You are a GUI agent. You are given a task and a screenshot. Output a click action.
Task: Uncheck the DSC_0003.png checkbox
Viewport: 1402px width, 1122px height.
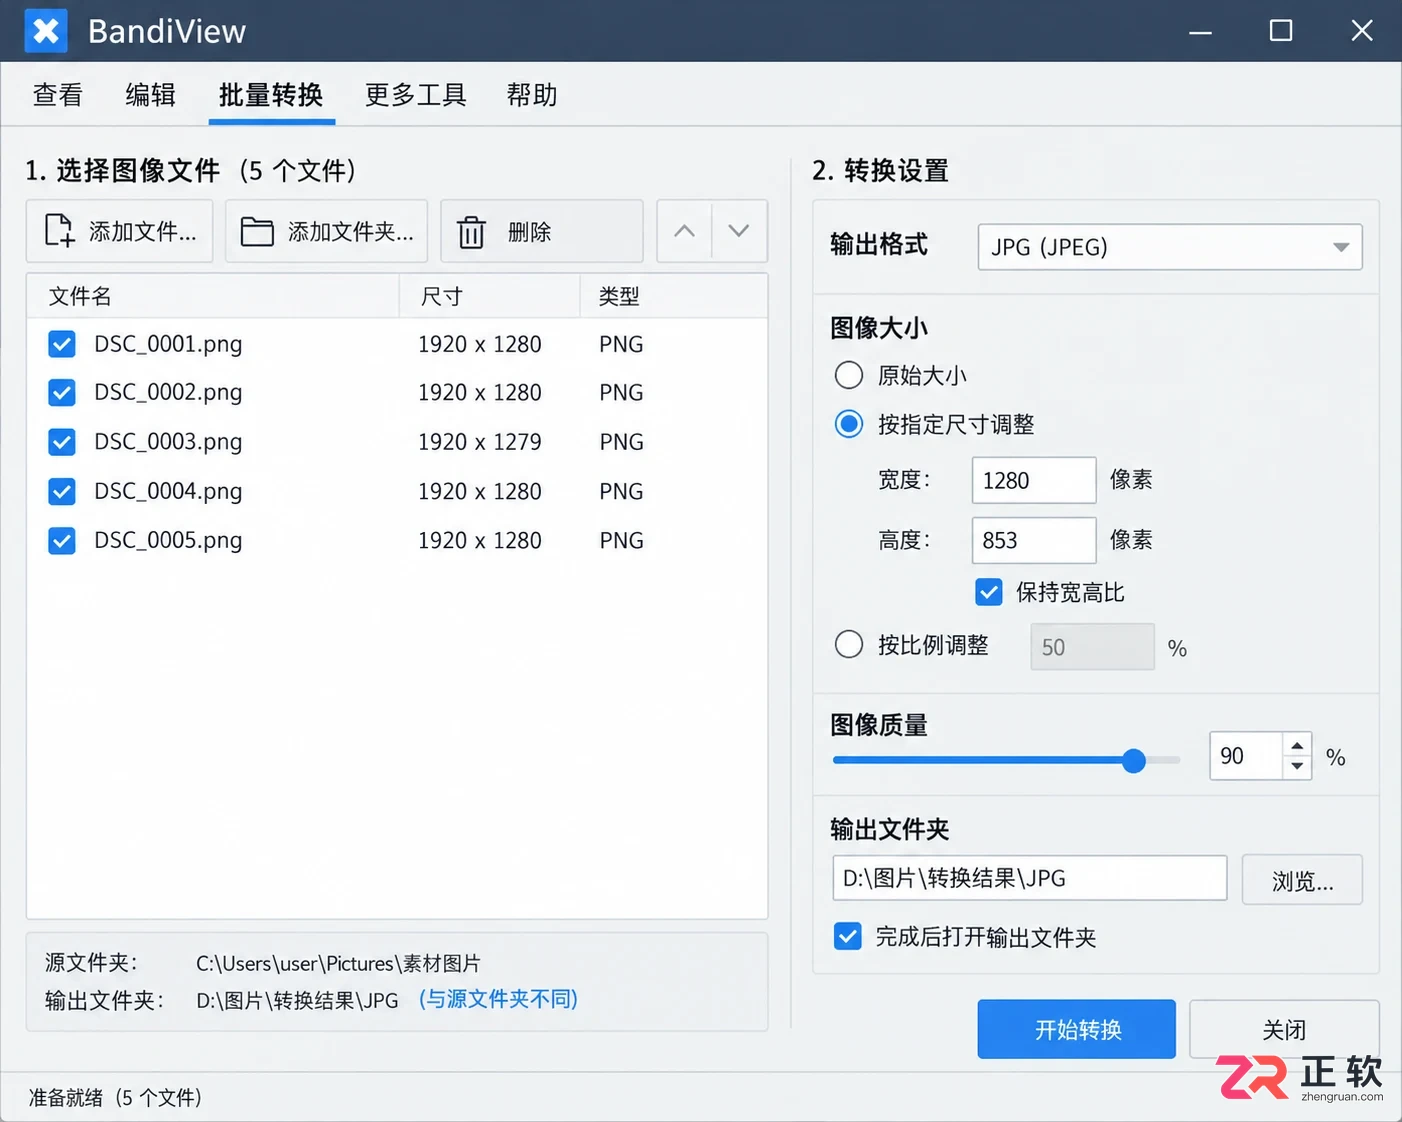tap(62, 442)
